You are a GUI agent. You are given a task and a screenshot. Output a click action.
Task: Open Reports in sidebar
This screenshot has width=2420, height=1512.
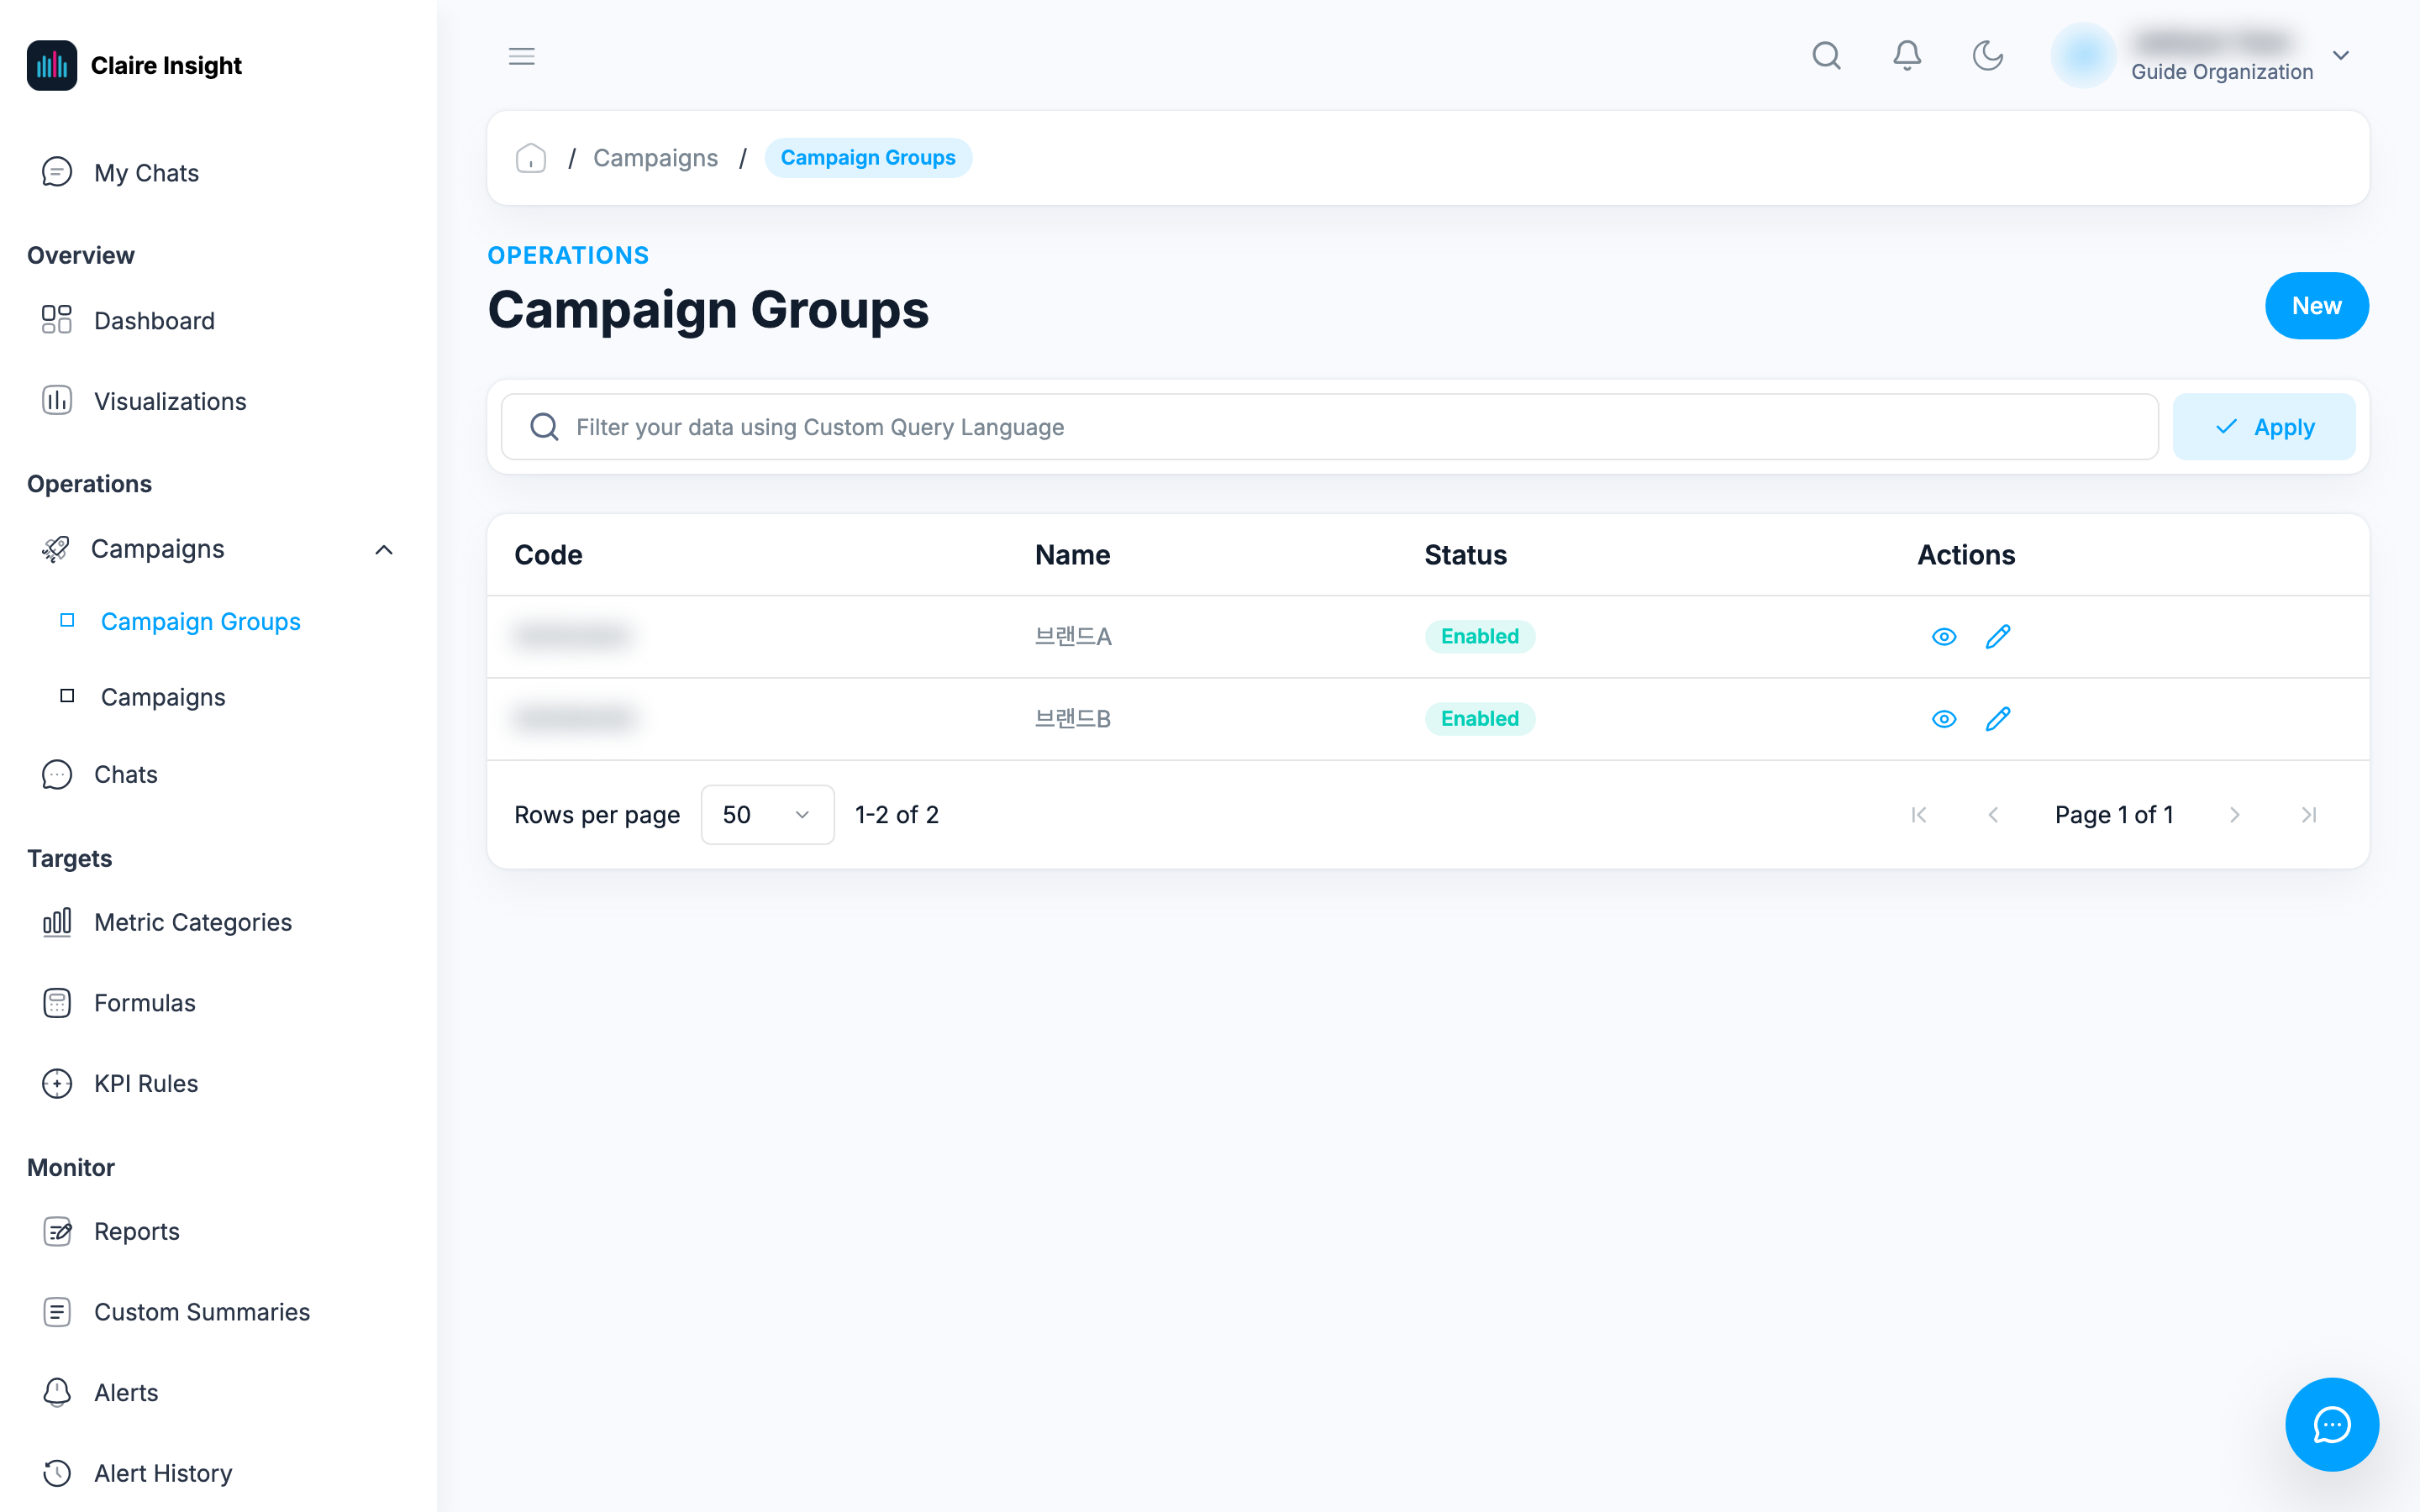point(137,1231)
